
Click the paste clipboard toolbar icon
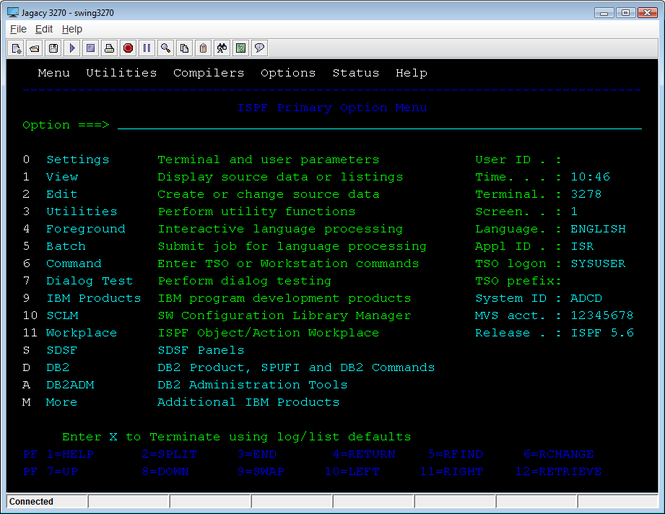tap(203, 48)
